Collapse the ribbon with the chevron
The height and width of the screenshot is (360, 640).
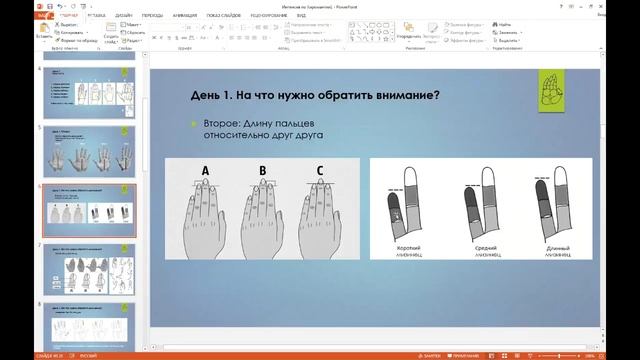click(x=601, y=48)
